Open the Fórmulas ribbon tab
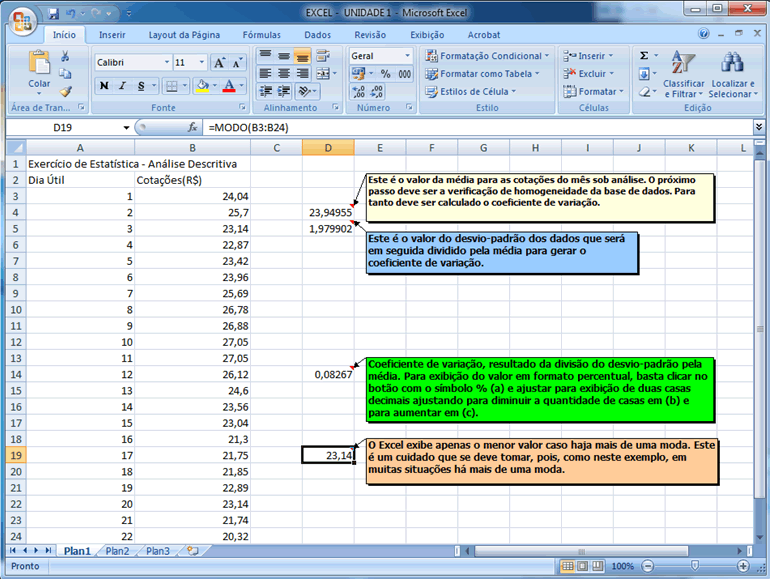 pyautogui.click(x=262, y=34)
